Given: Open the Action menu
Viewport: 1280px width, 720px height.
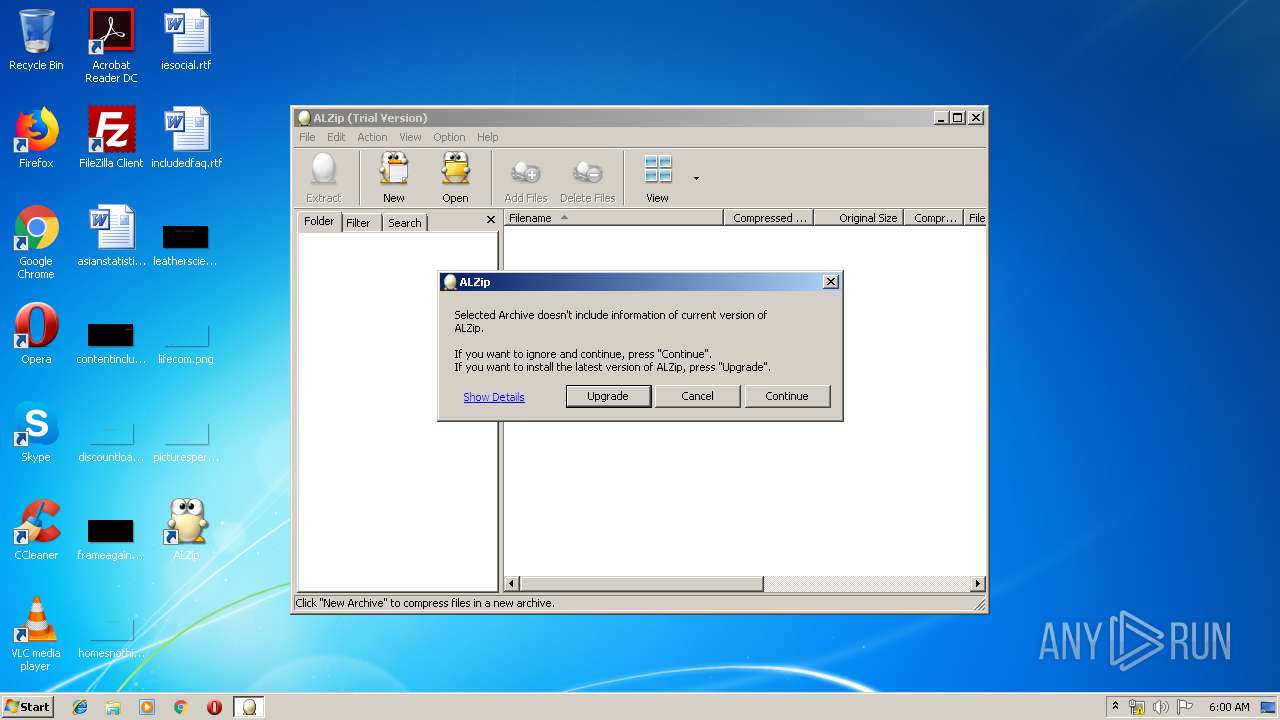Looking at the screenshot, I should 372,137.
